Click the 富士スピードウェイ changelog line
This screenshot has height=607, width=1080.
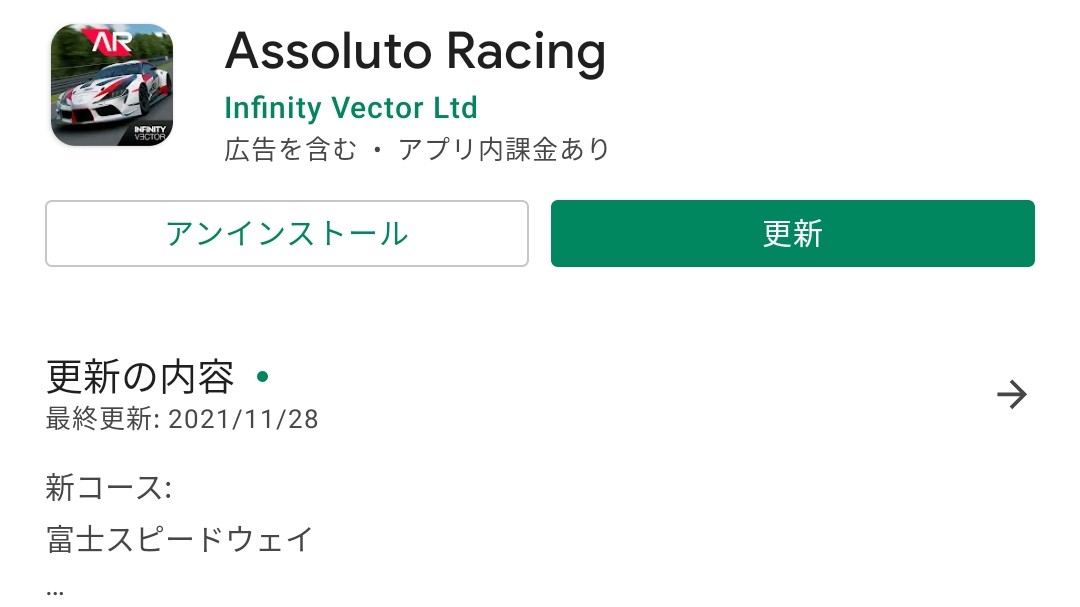click(180, 539)
